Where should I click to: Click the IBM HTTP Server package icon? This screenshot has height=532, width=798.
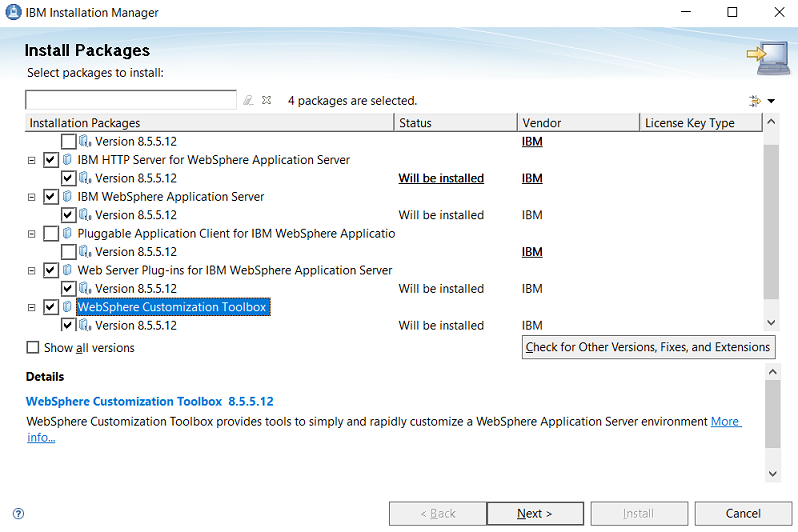68,160
